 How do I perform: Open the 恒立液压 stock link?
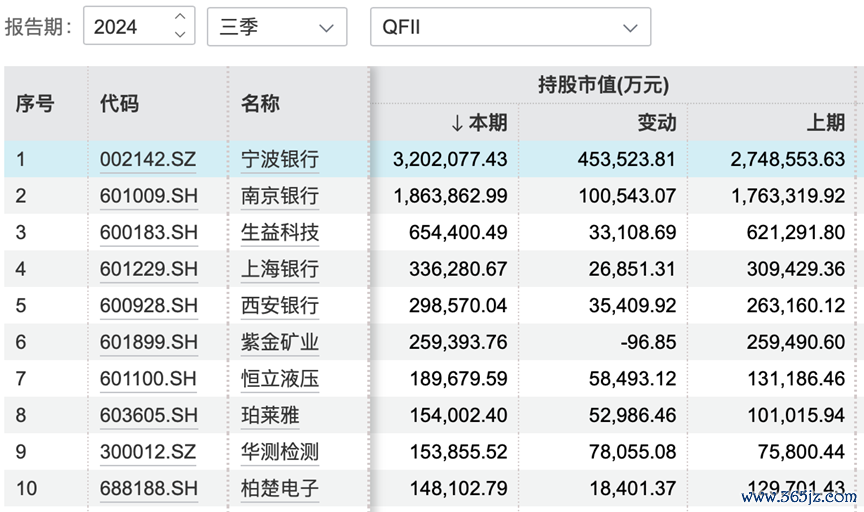tap(280, 379)
